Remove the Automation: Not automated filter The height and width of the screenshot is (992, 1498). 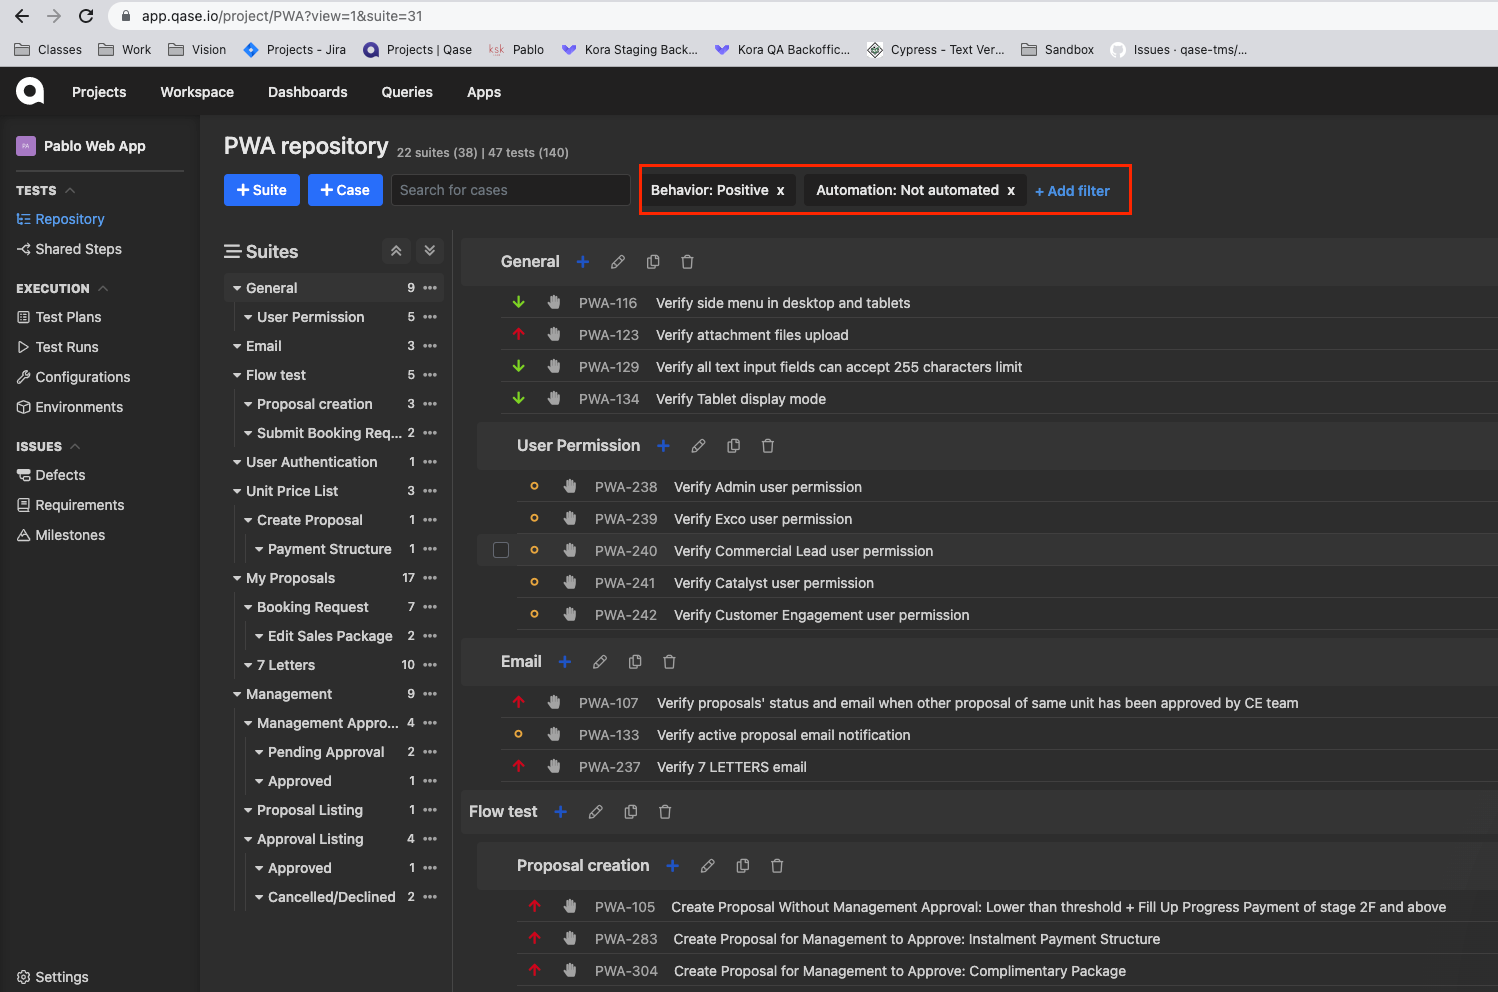[1011, 191]
